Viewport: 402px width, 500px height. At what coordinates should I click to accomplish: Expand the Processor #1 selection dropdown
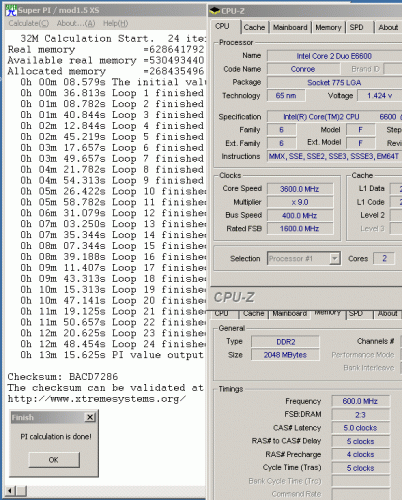(x=334, y=258)
